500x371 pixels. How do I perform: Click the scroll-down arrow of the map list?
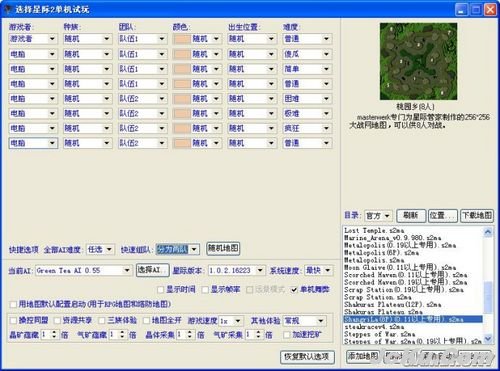tap(488, 339)
